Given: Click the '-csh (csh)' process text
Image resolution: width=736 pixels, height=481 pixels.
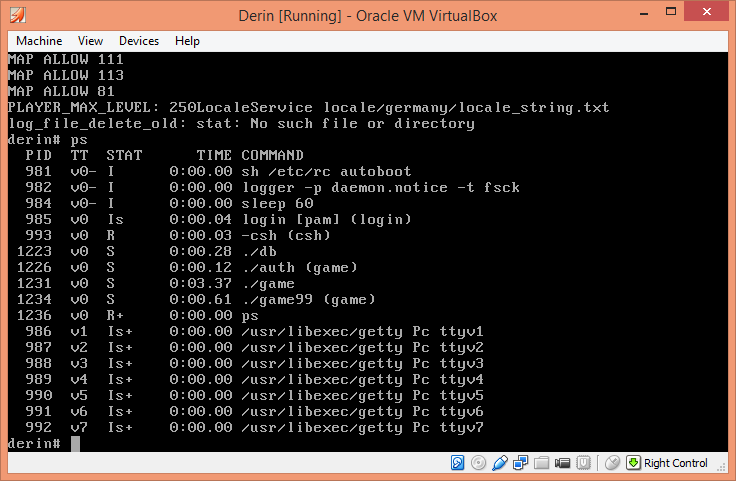Looking at the screenshot, I should (286, 235).
